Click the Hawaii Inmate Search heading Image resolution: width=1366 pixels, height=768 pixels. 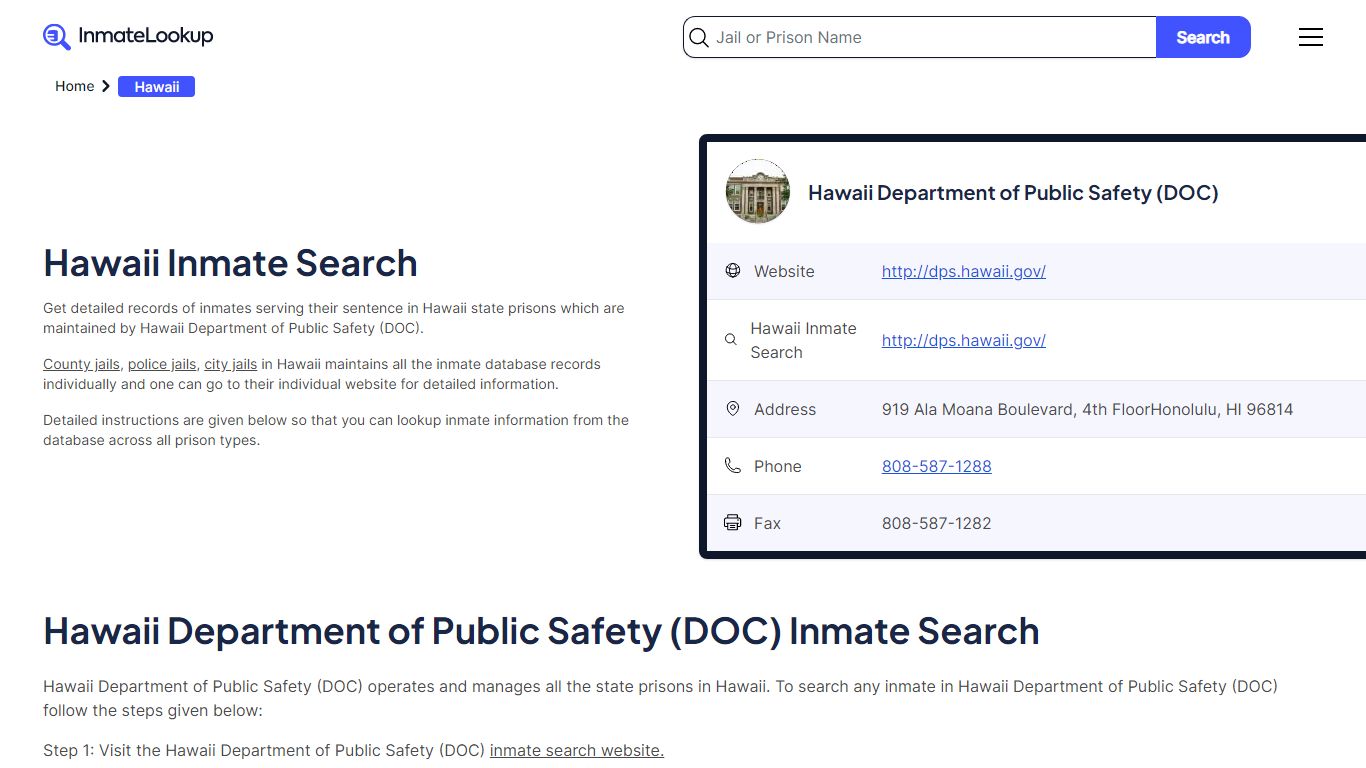[x=230, y=263]
